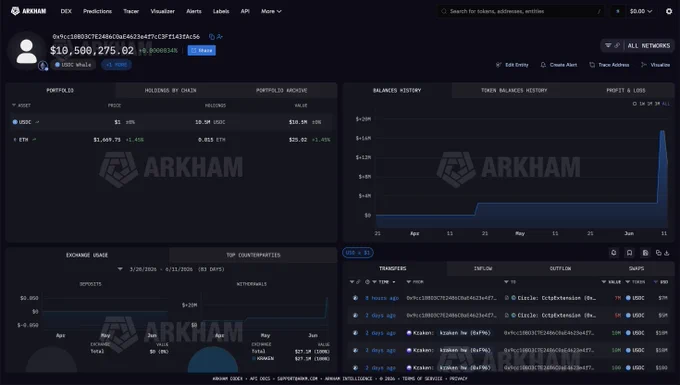Open the DEX menu item
The height and width of the screenshot is (385, 680).
[x=66, y=11]
